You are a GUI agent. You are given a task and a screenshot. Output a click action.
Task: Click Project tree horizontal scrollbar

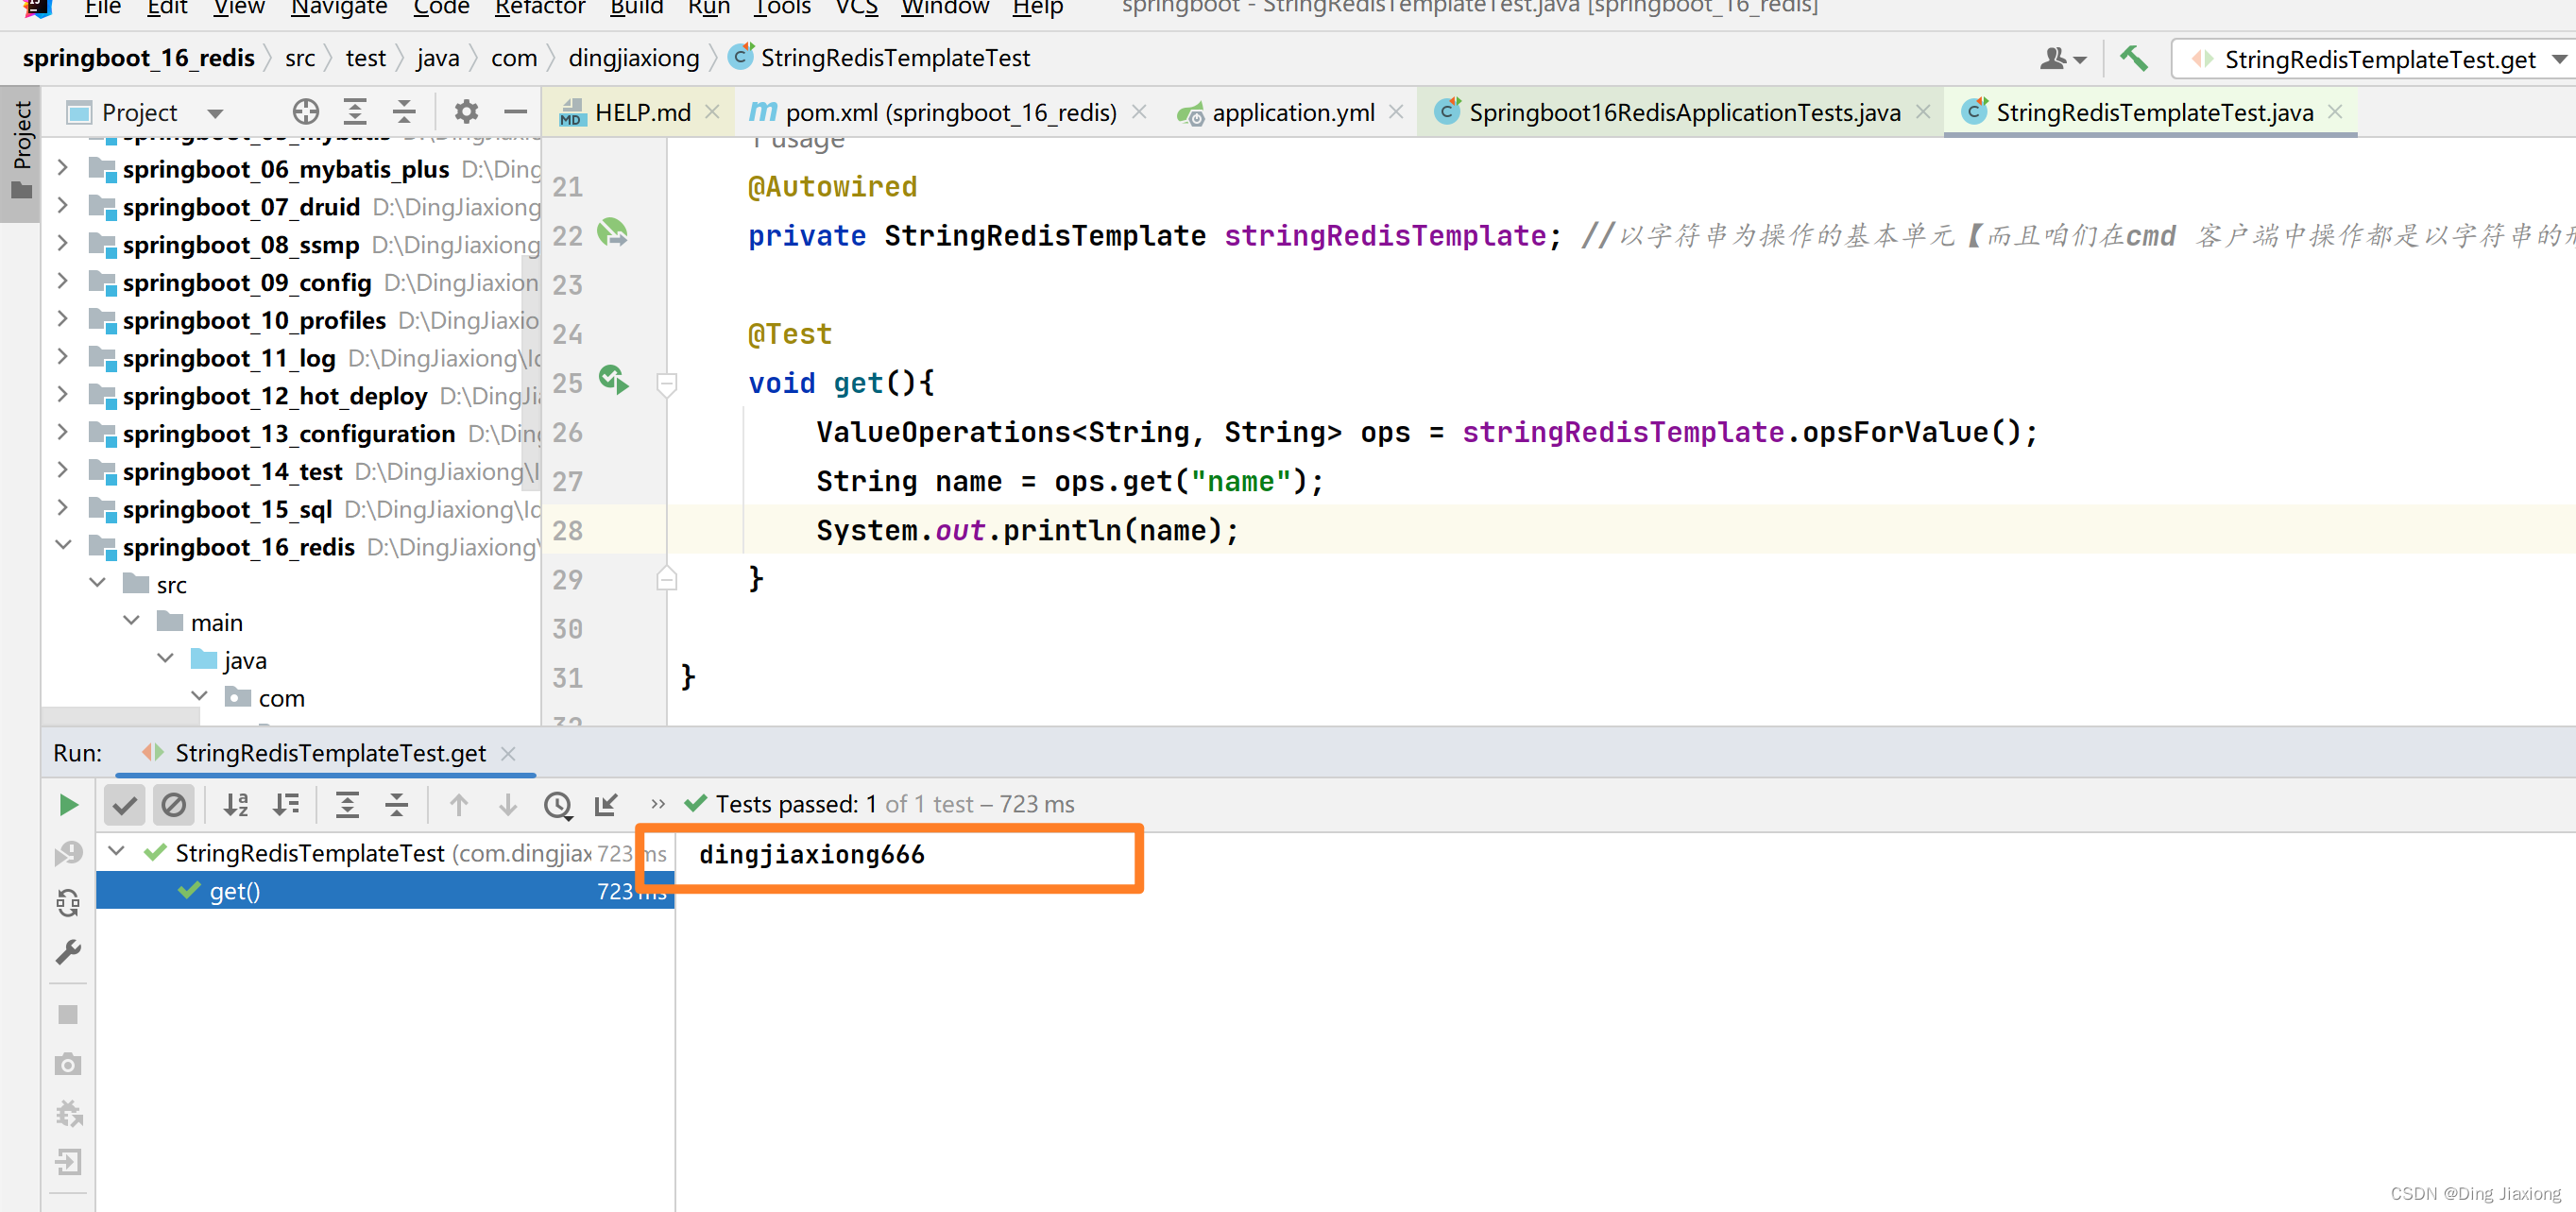[x=120, y=715]
